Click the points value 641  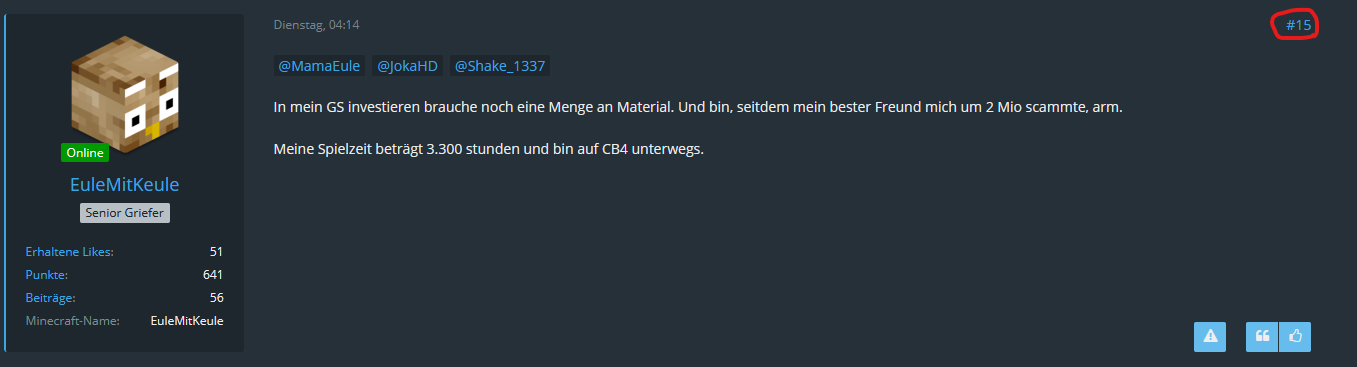[x=213, y=274]
